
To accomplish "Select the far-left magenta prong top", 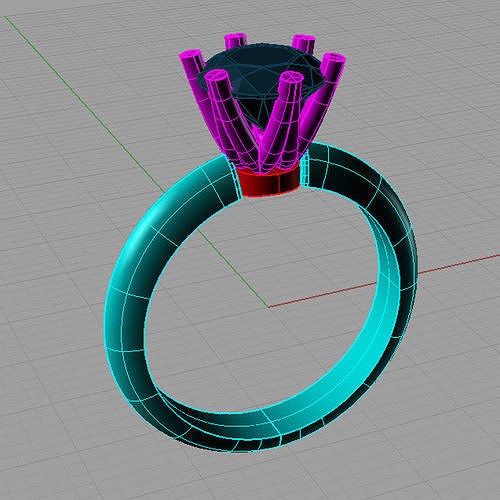I will (x=190, y=55).
